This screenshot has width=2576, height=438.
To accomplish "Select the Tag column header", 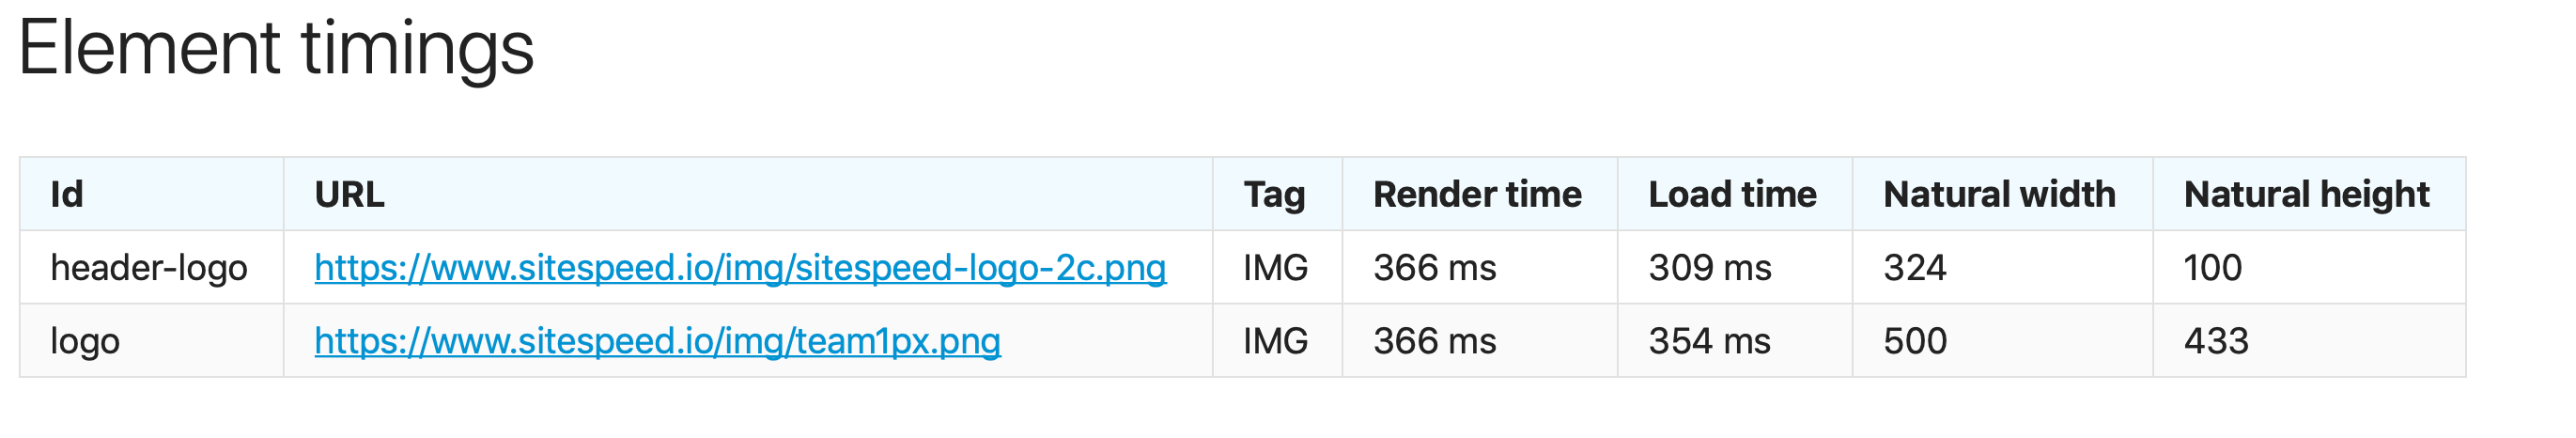I will click(1274, 194).
